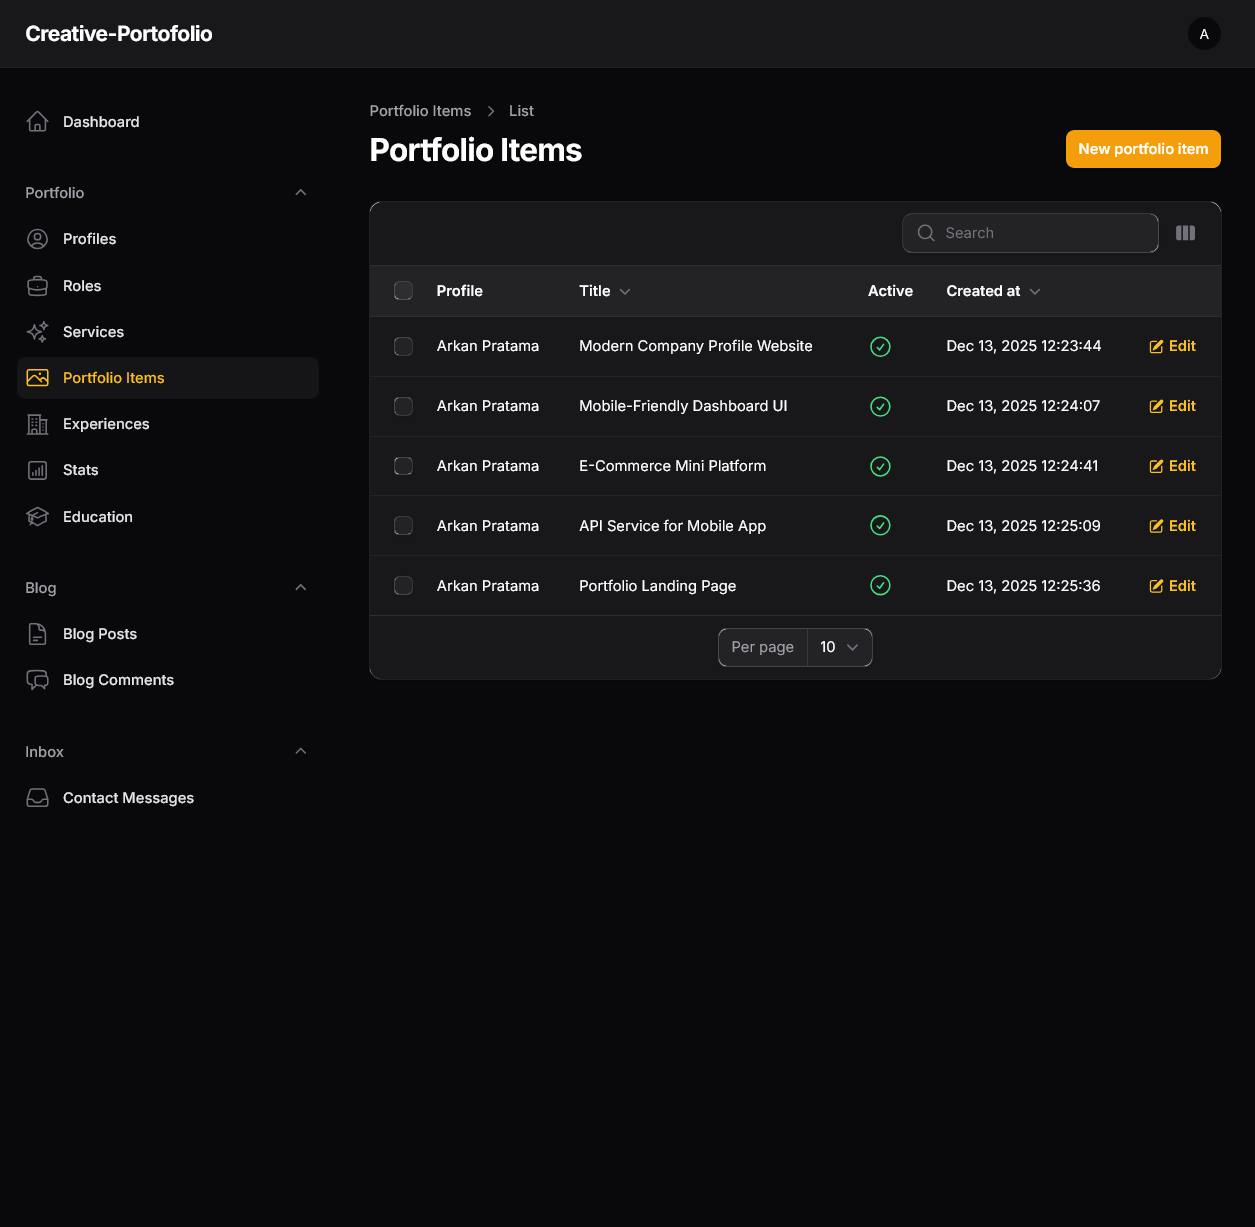This screenshot has width=1255, height=1227.
Task: Open the Per page dropdown
Action: coord(839,647)
